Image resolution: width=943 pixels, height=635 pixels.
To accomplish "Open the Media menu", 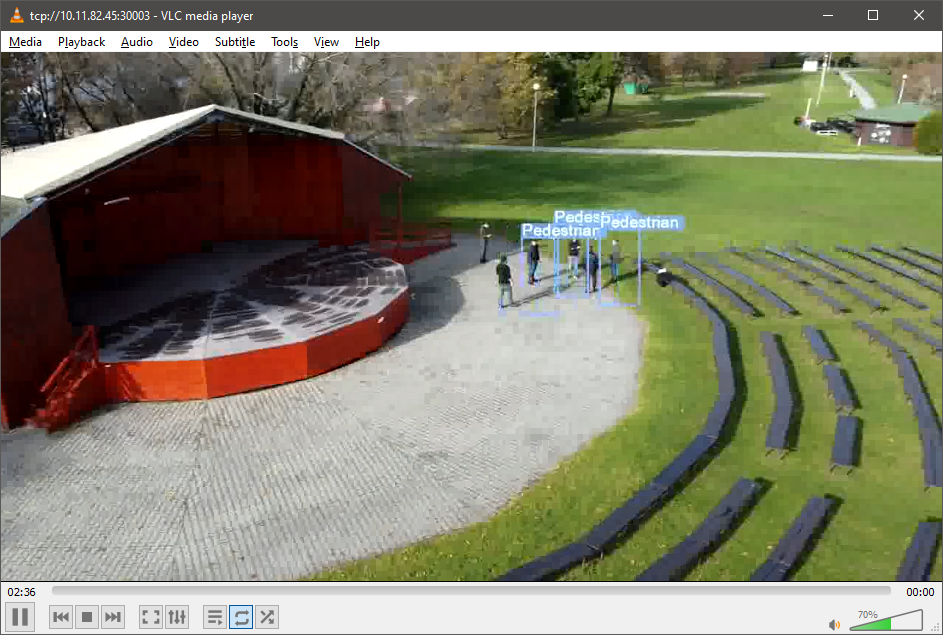I will (25, 42).
